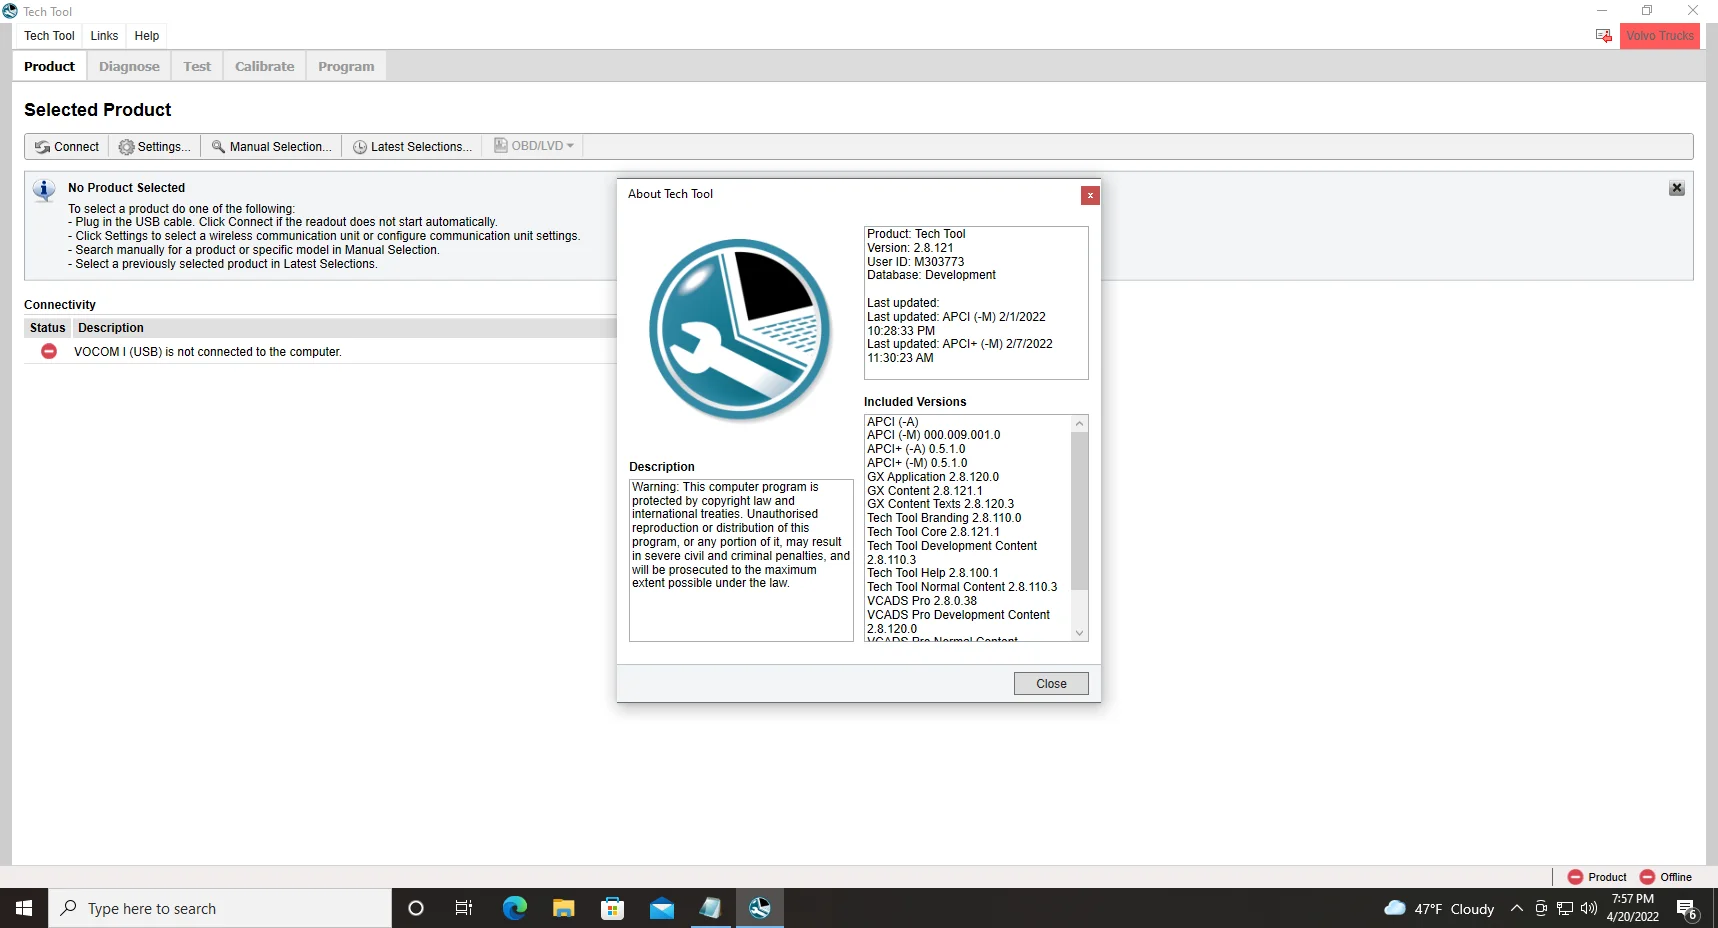The height and width of the screenshot is (928, 1718).
Task: Open Settings from the toolbar
Action: [x=154, y=146]
